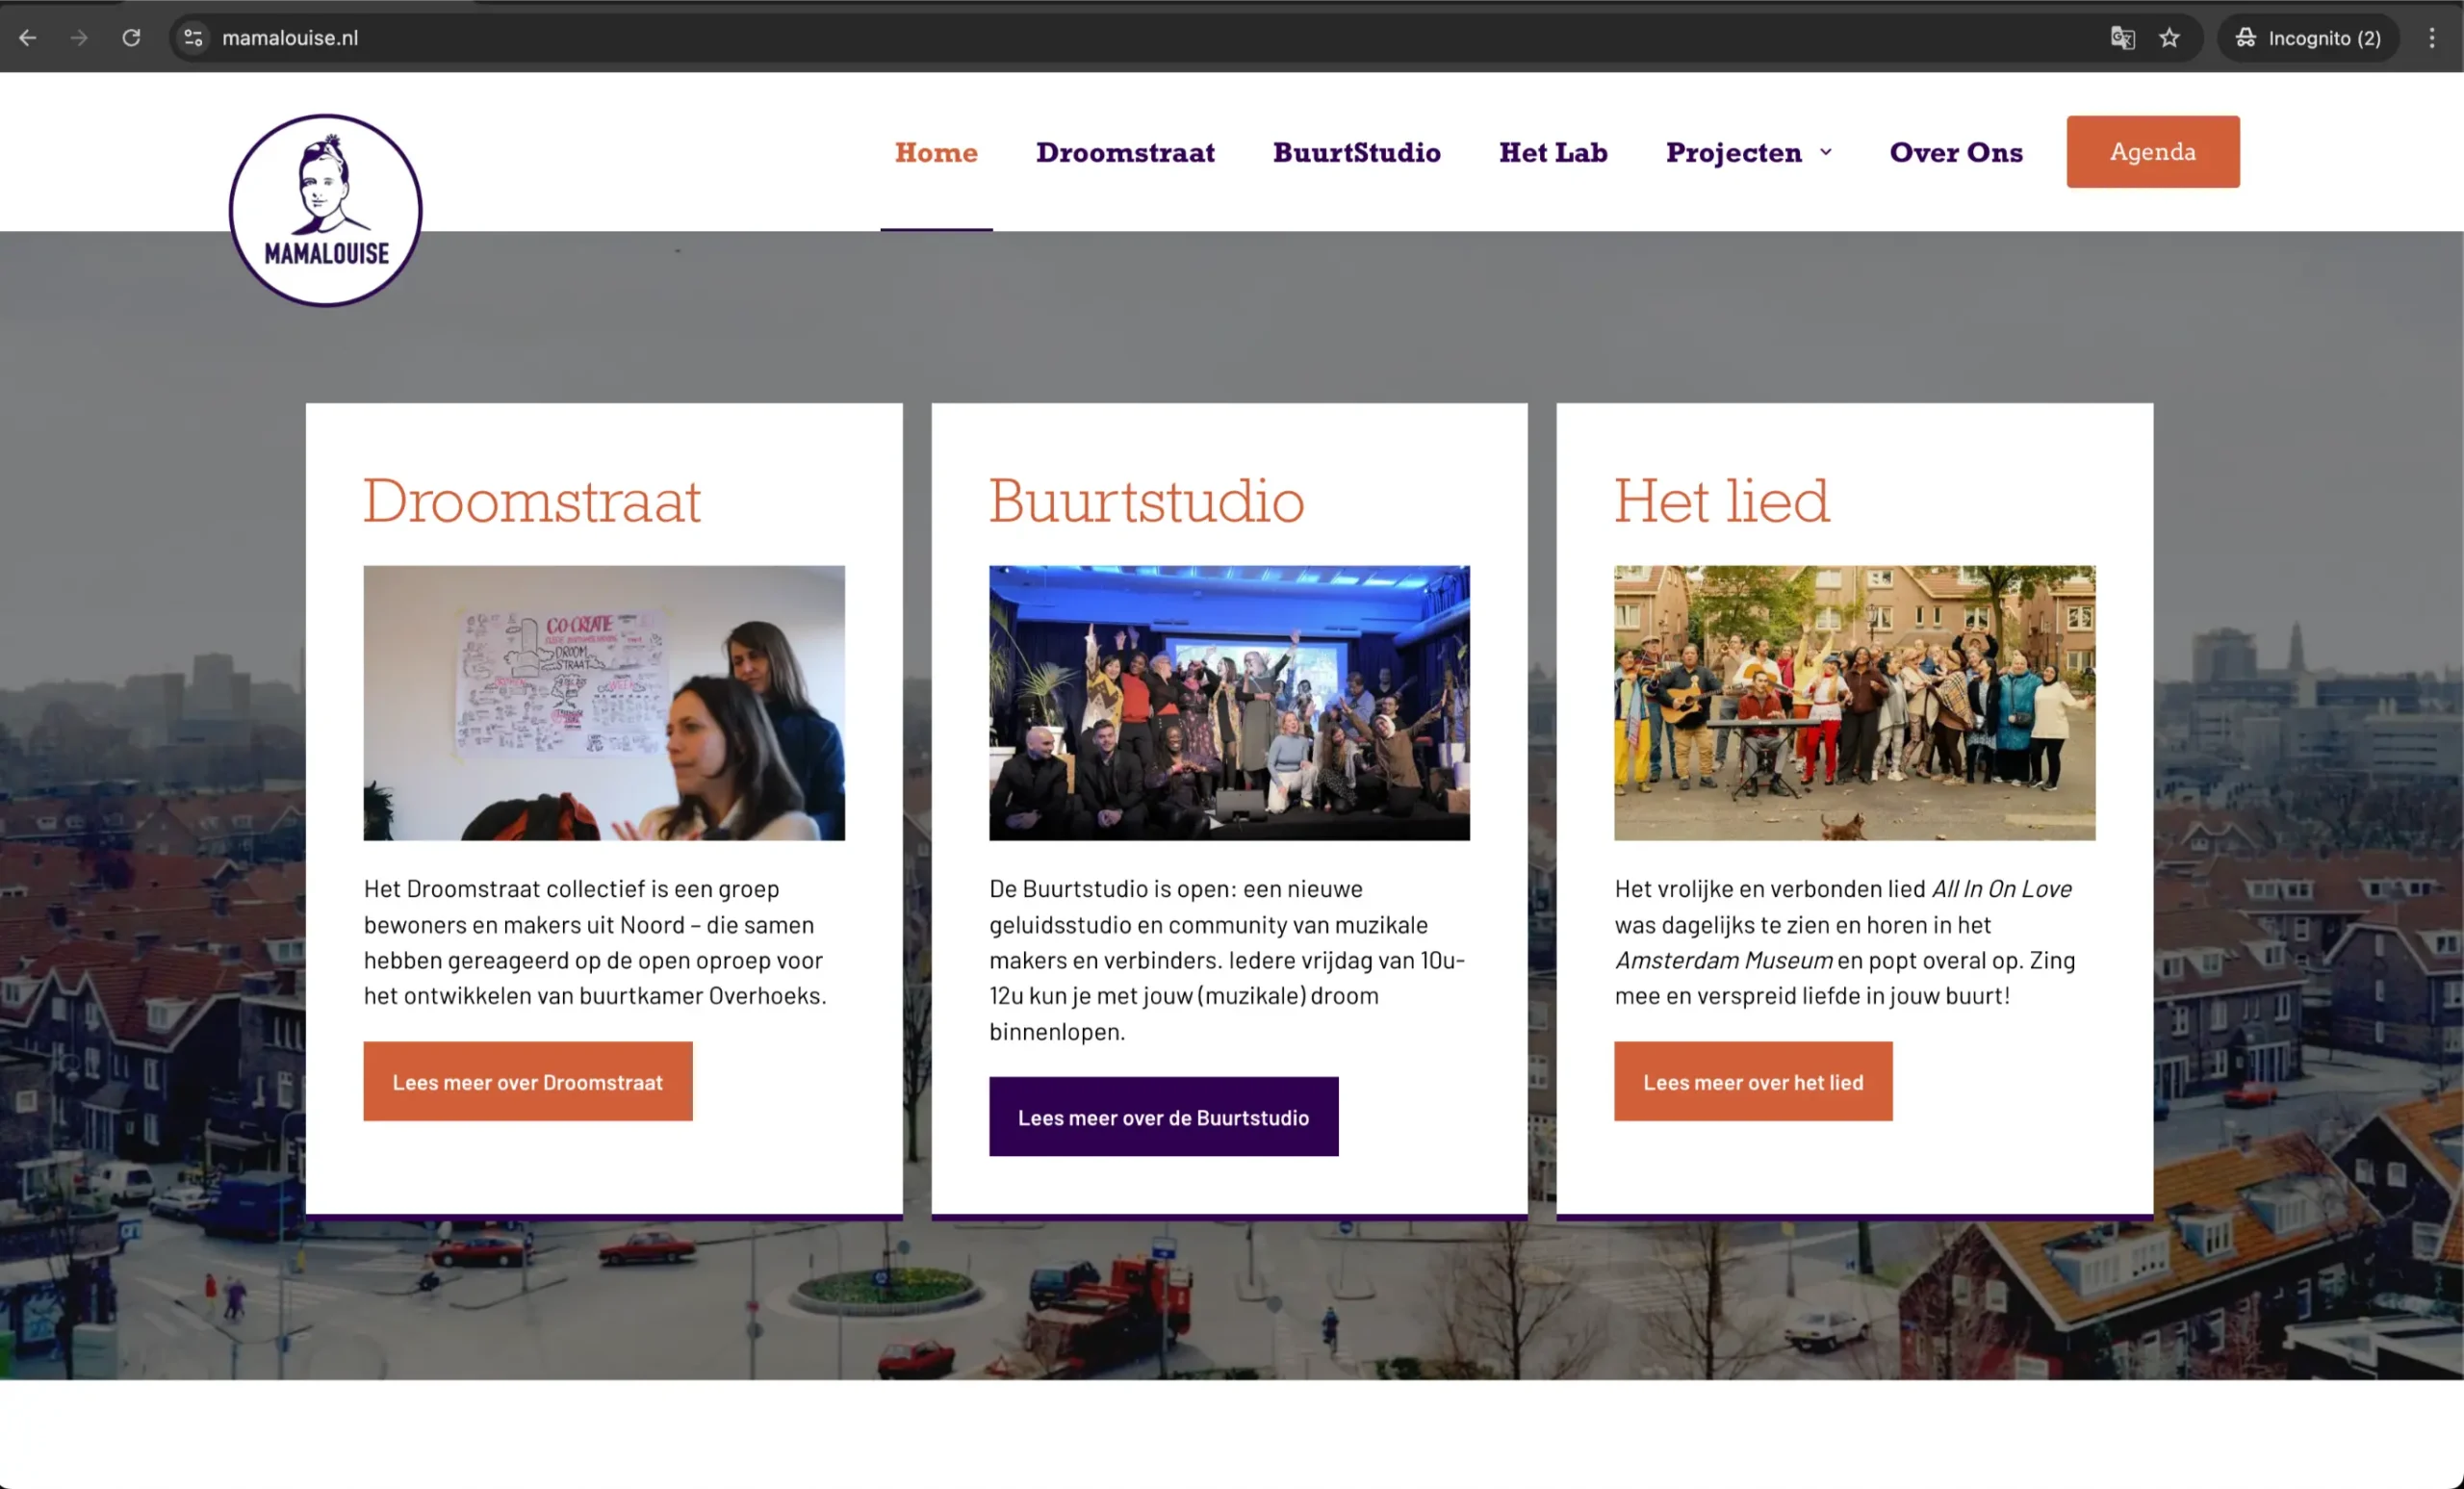The height and width of the screenshot is (1489, 2464).
Task: Open the Over Ons page
Action: 1956,152
